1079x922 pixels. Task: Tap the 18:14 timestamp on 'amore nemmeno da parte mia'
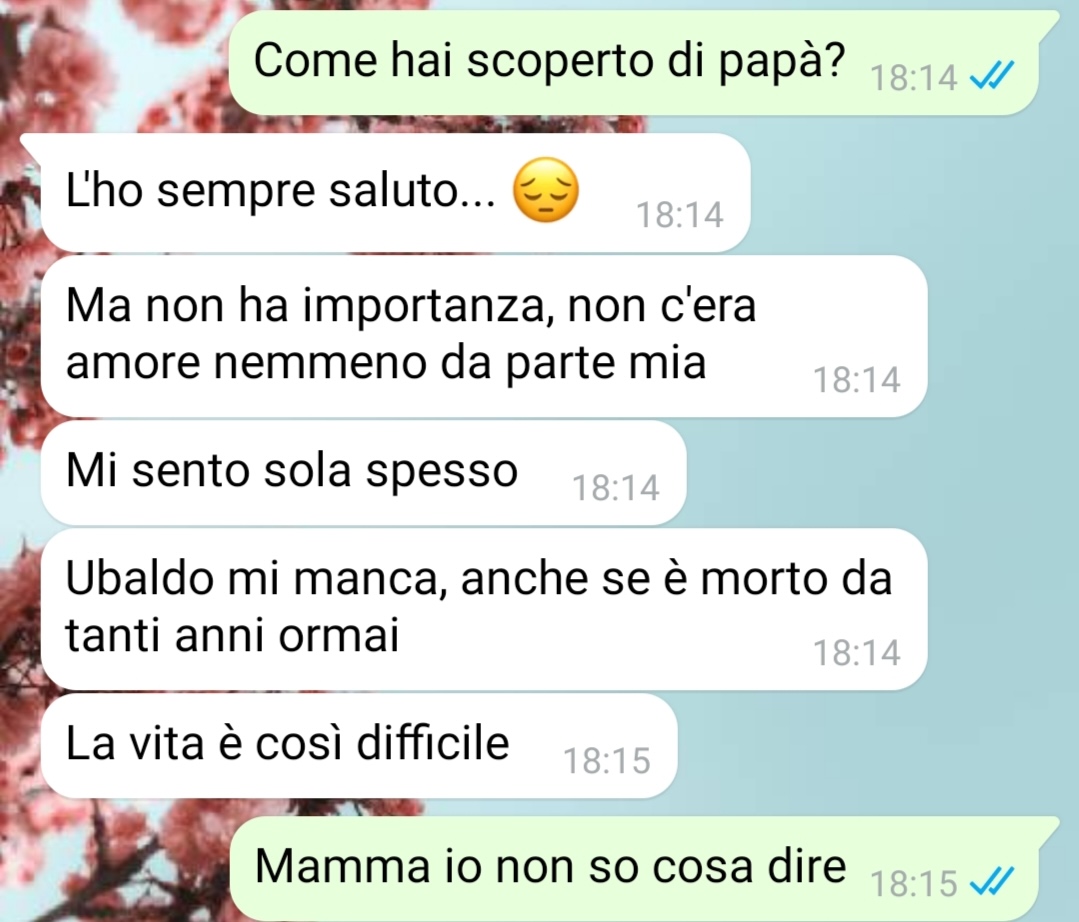(x=856, y=380)
